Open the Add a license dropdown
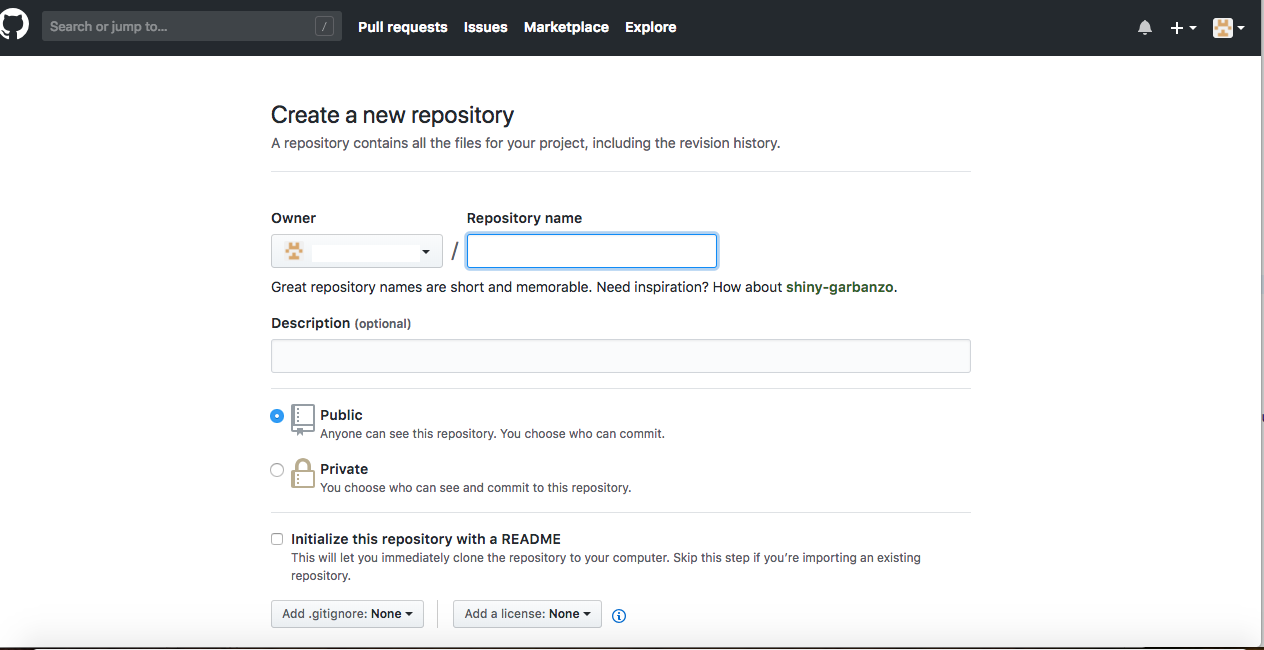1264x650 pixels. [527, 614]
